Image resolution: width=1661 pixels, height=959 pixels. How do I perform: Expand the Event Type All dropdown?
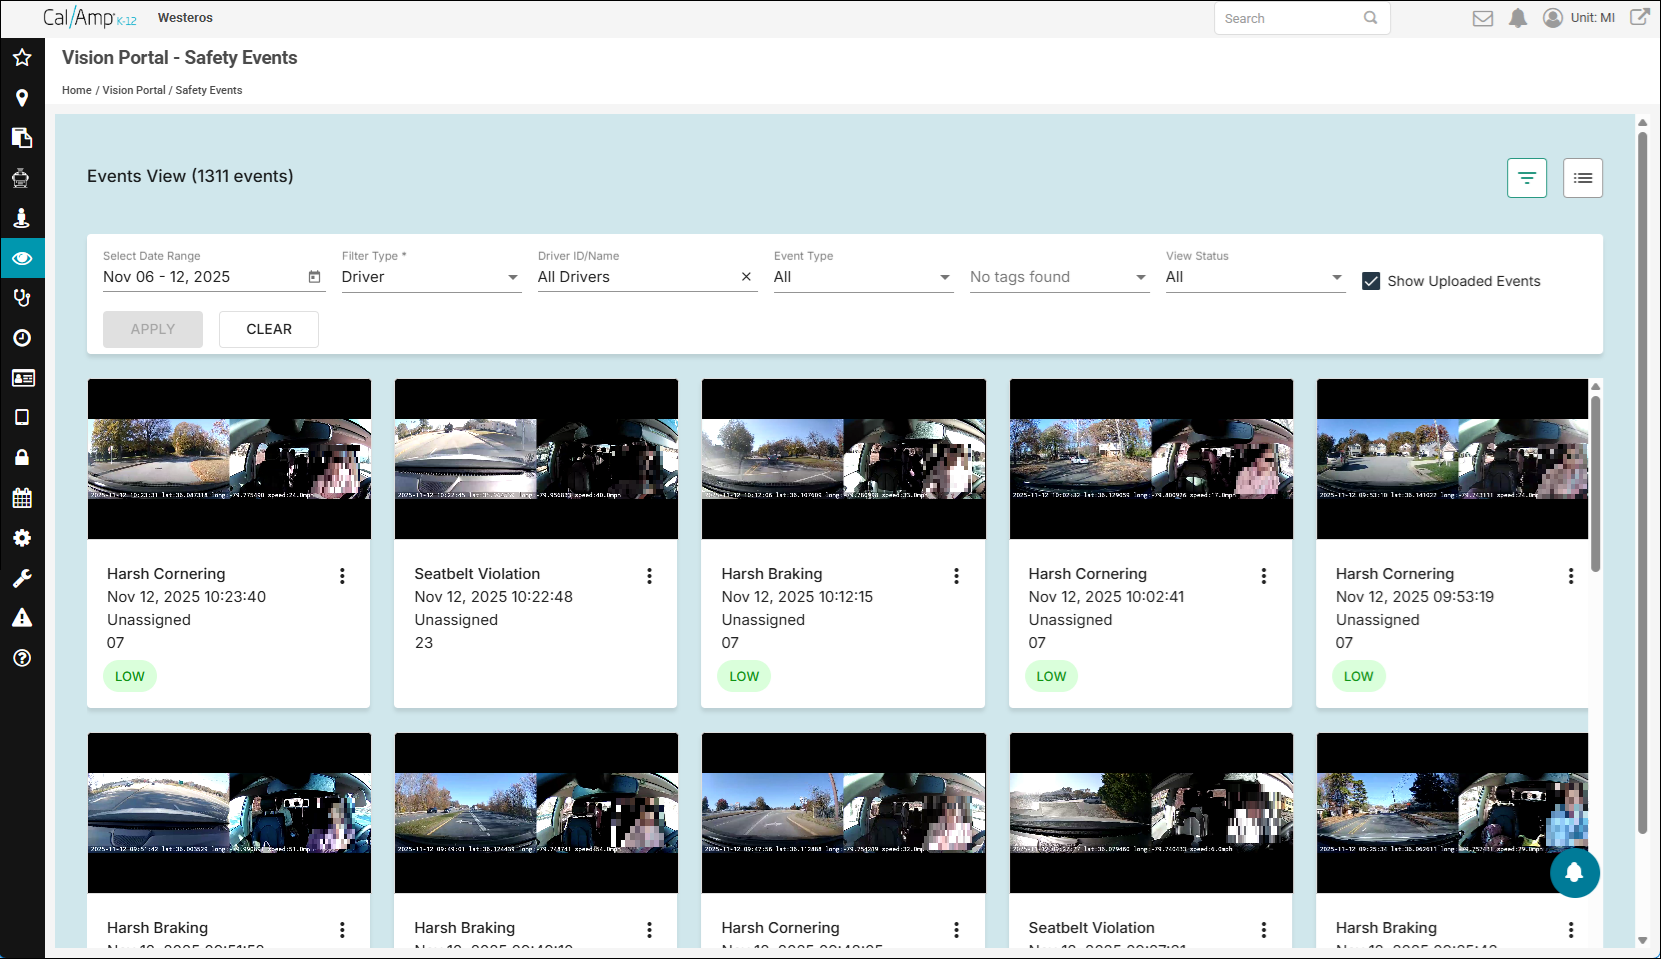tap(863, 277)
